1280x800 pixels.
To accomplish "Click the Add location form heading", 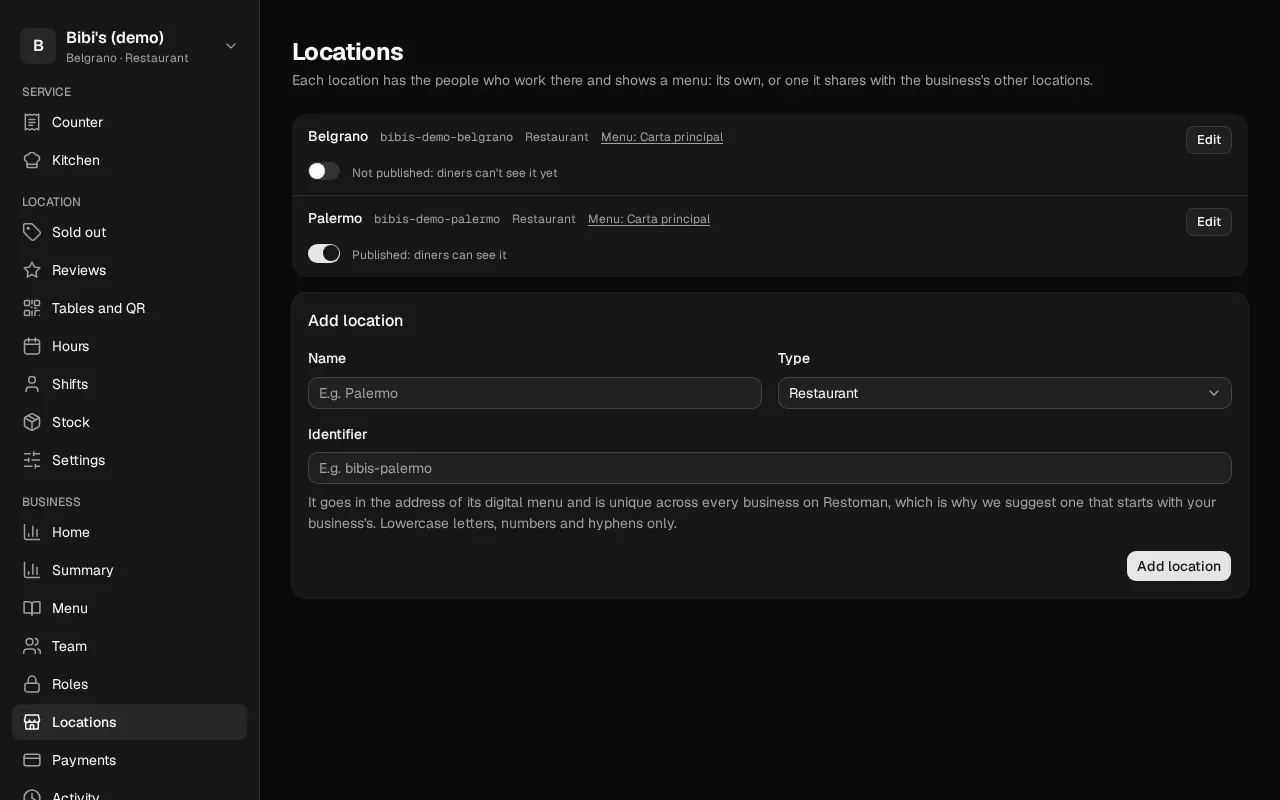I will click(x=355, y=321).
